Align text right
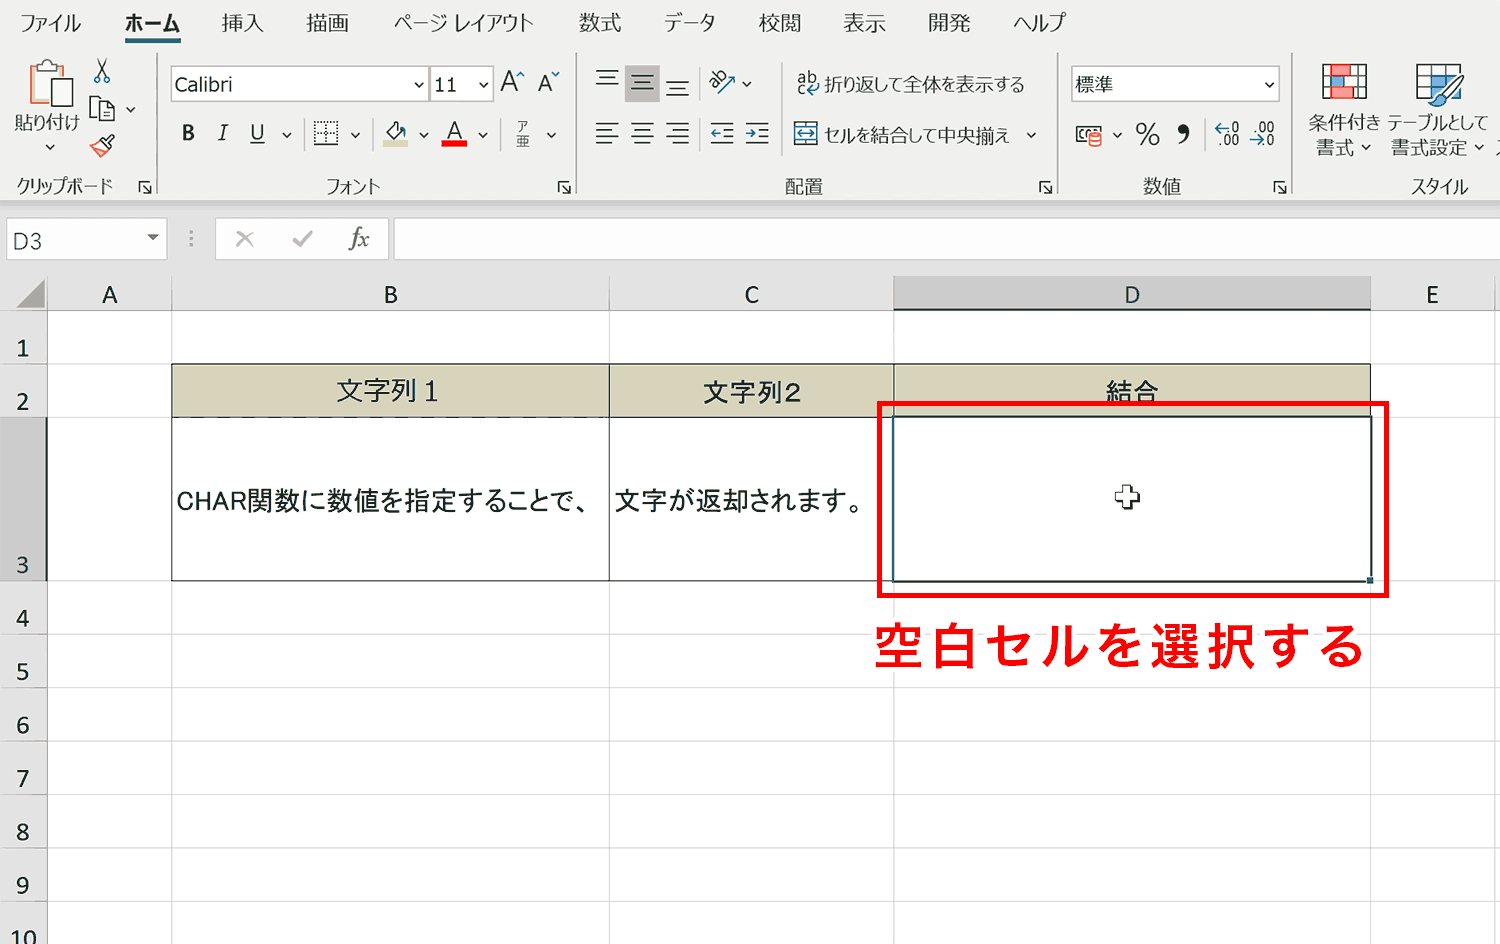The height and width of the screenshot is (944, 1500). point(678,134)
